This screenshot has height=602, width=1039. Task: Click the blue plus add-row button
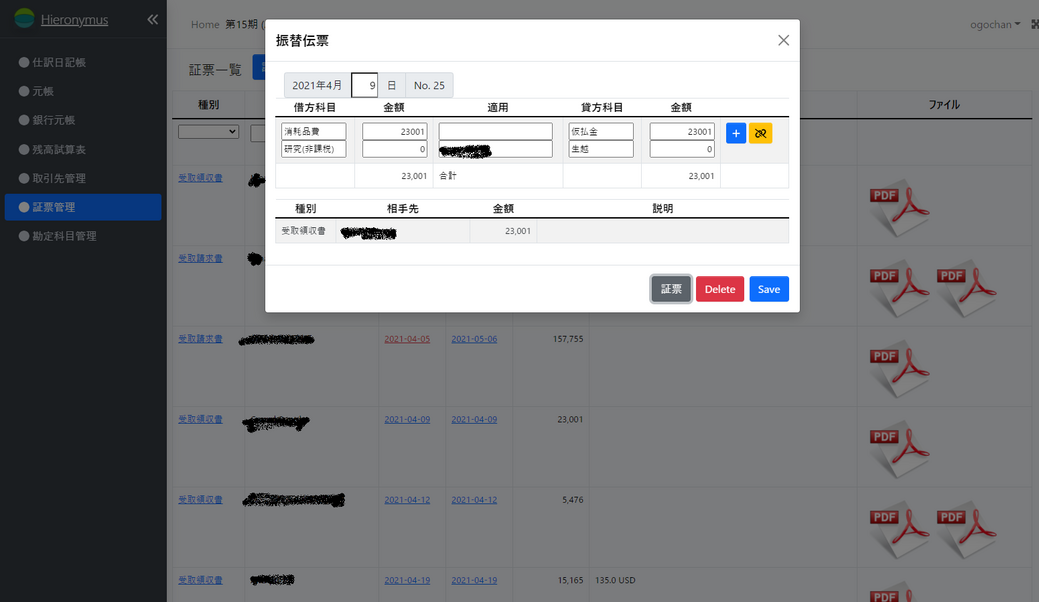[x=736, y=133]
